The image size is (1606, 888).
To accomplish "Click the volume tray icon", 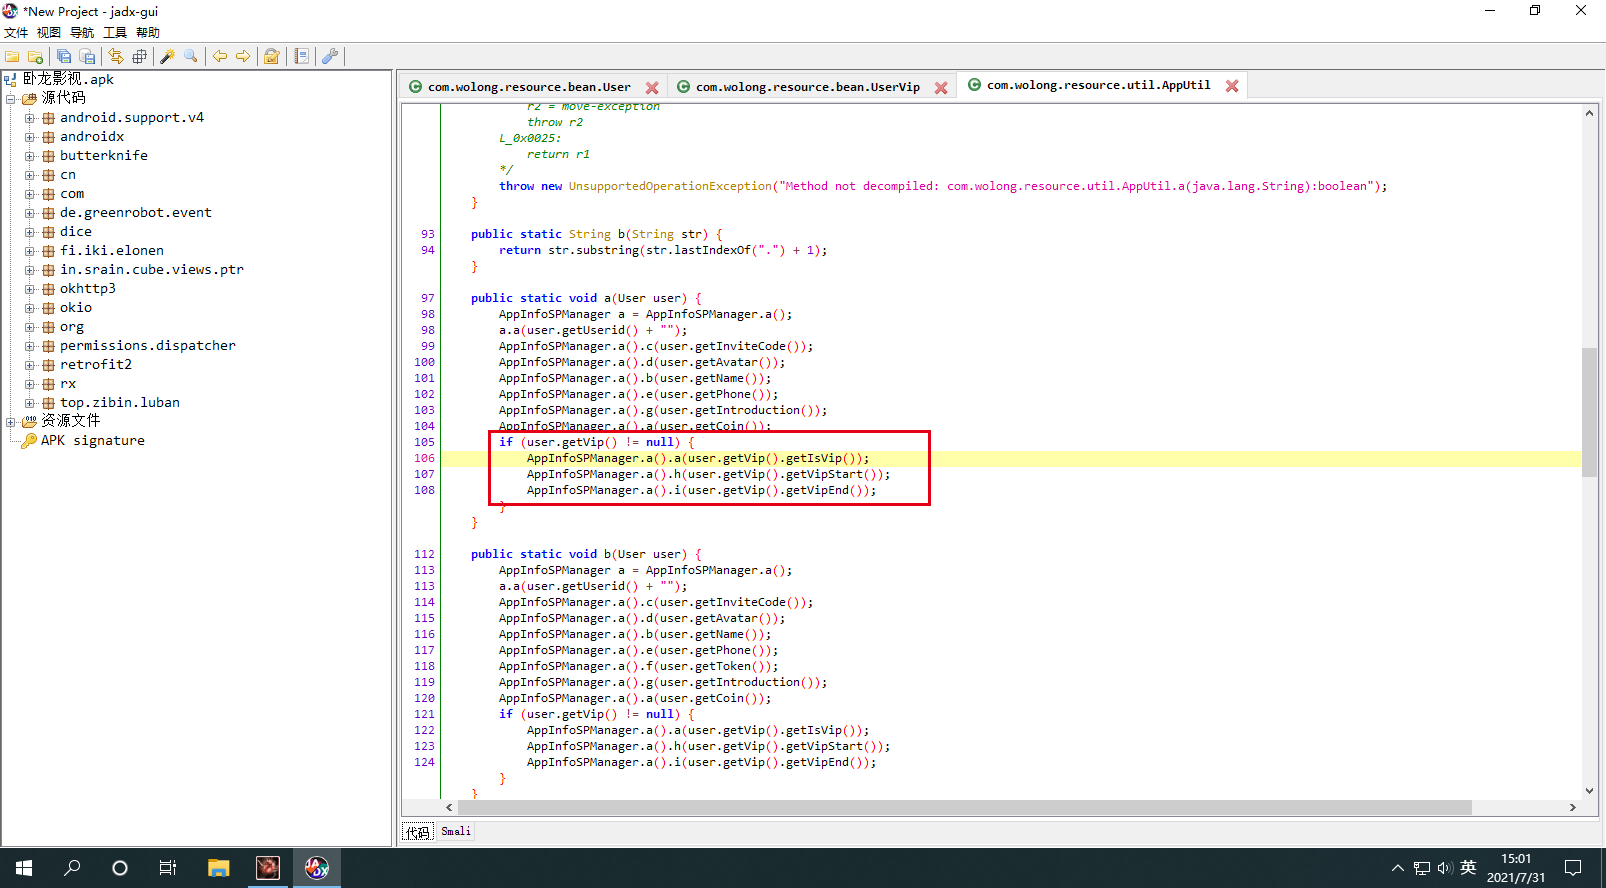I will pos(1445,868).
